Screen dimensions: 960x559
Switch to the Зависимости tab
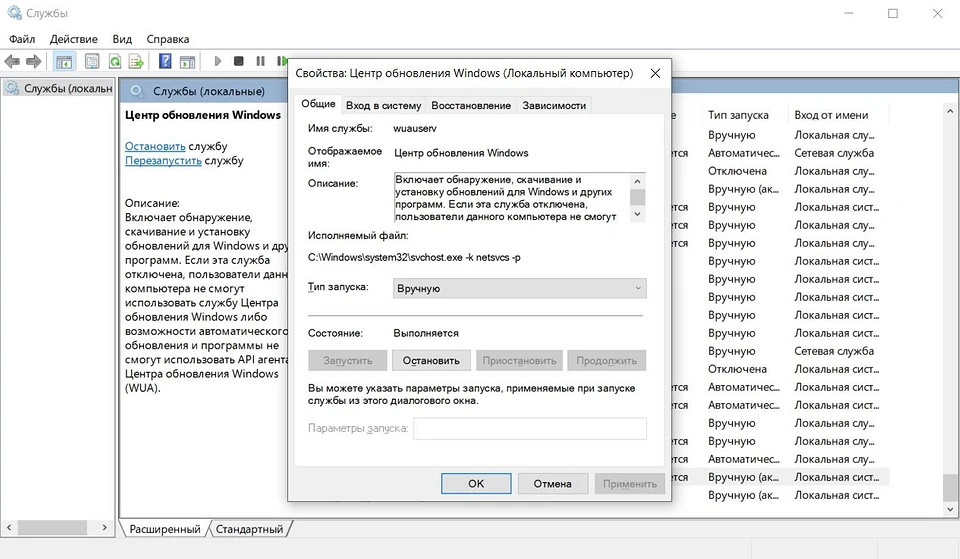tap(554, 105)
